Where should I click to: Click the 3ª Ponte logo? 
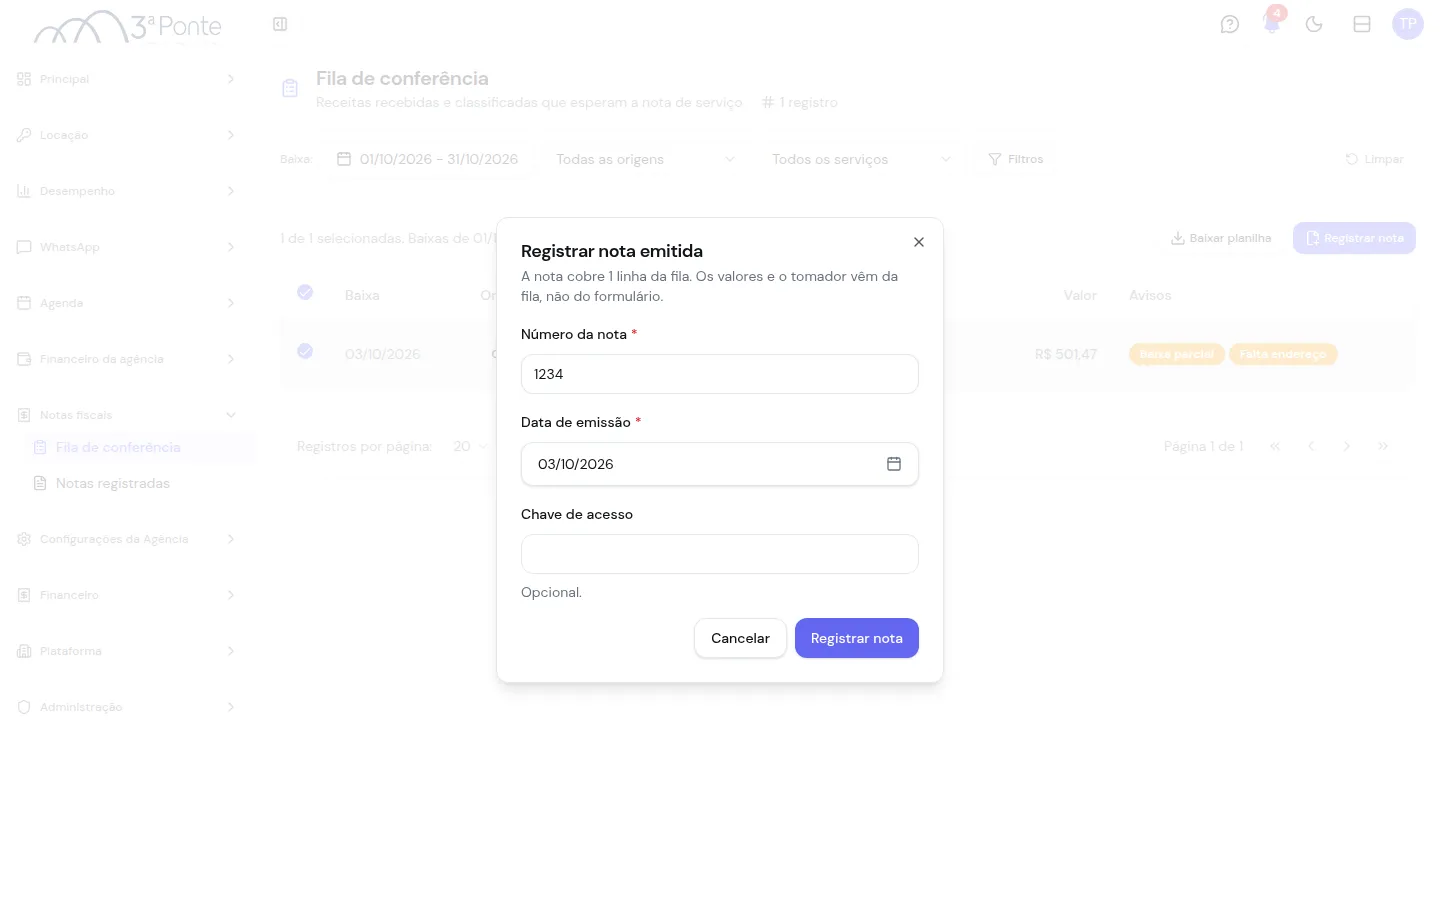coord(127,27)
